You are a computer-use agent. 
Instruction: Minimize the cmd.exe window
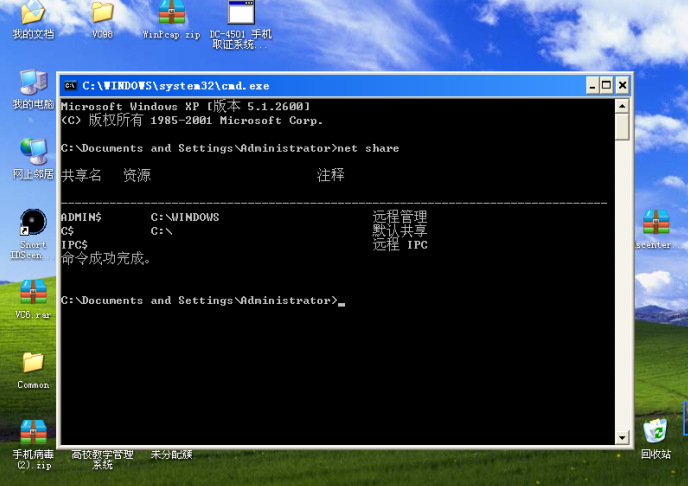591,86
